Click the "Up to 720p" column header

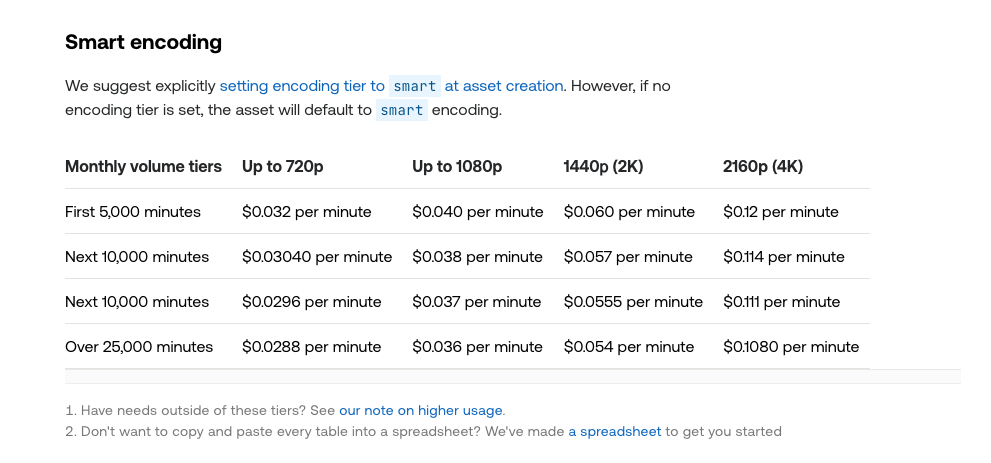(283, 166)
